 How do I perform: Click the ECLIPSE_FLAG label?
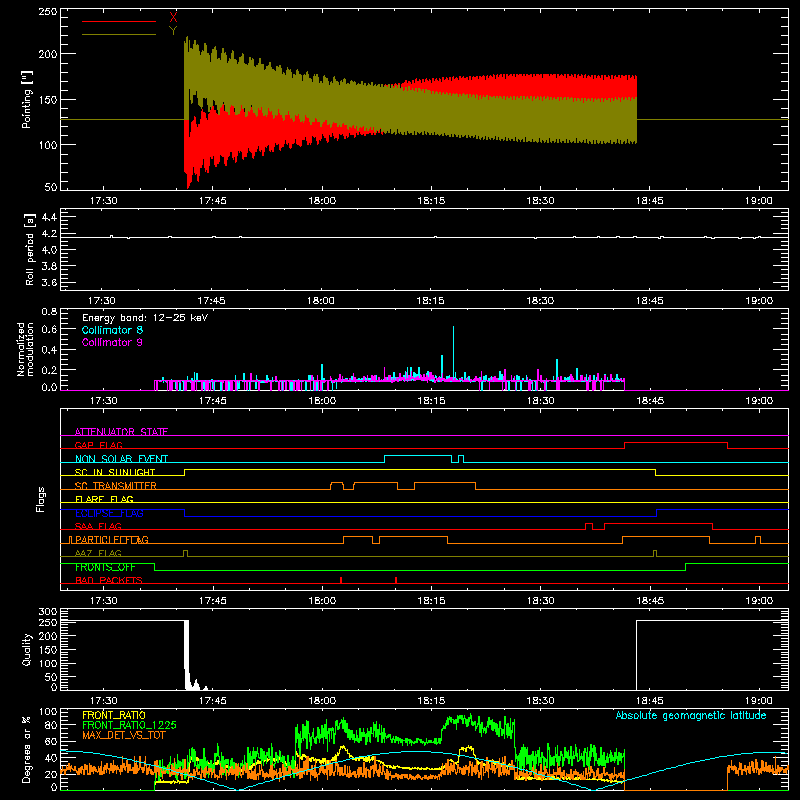click(x=110, y=513)
